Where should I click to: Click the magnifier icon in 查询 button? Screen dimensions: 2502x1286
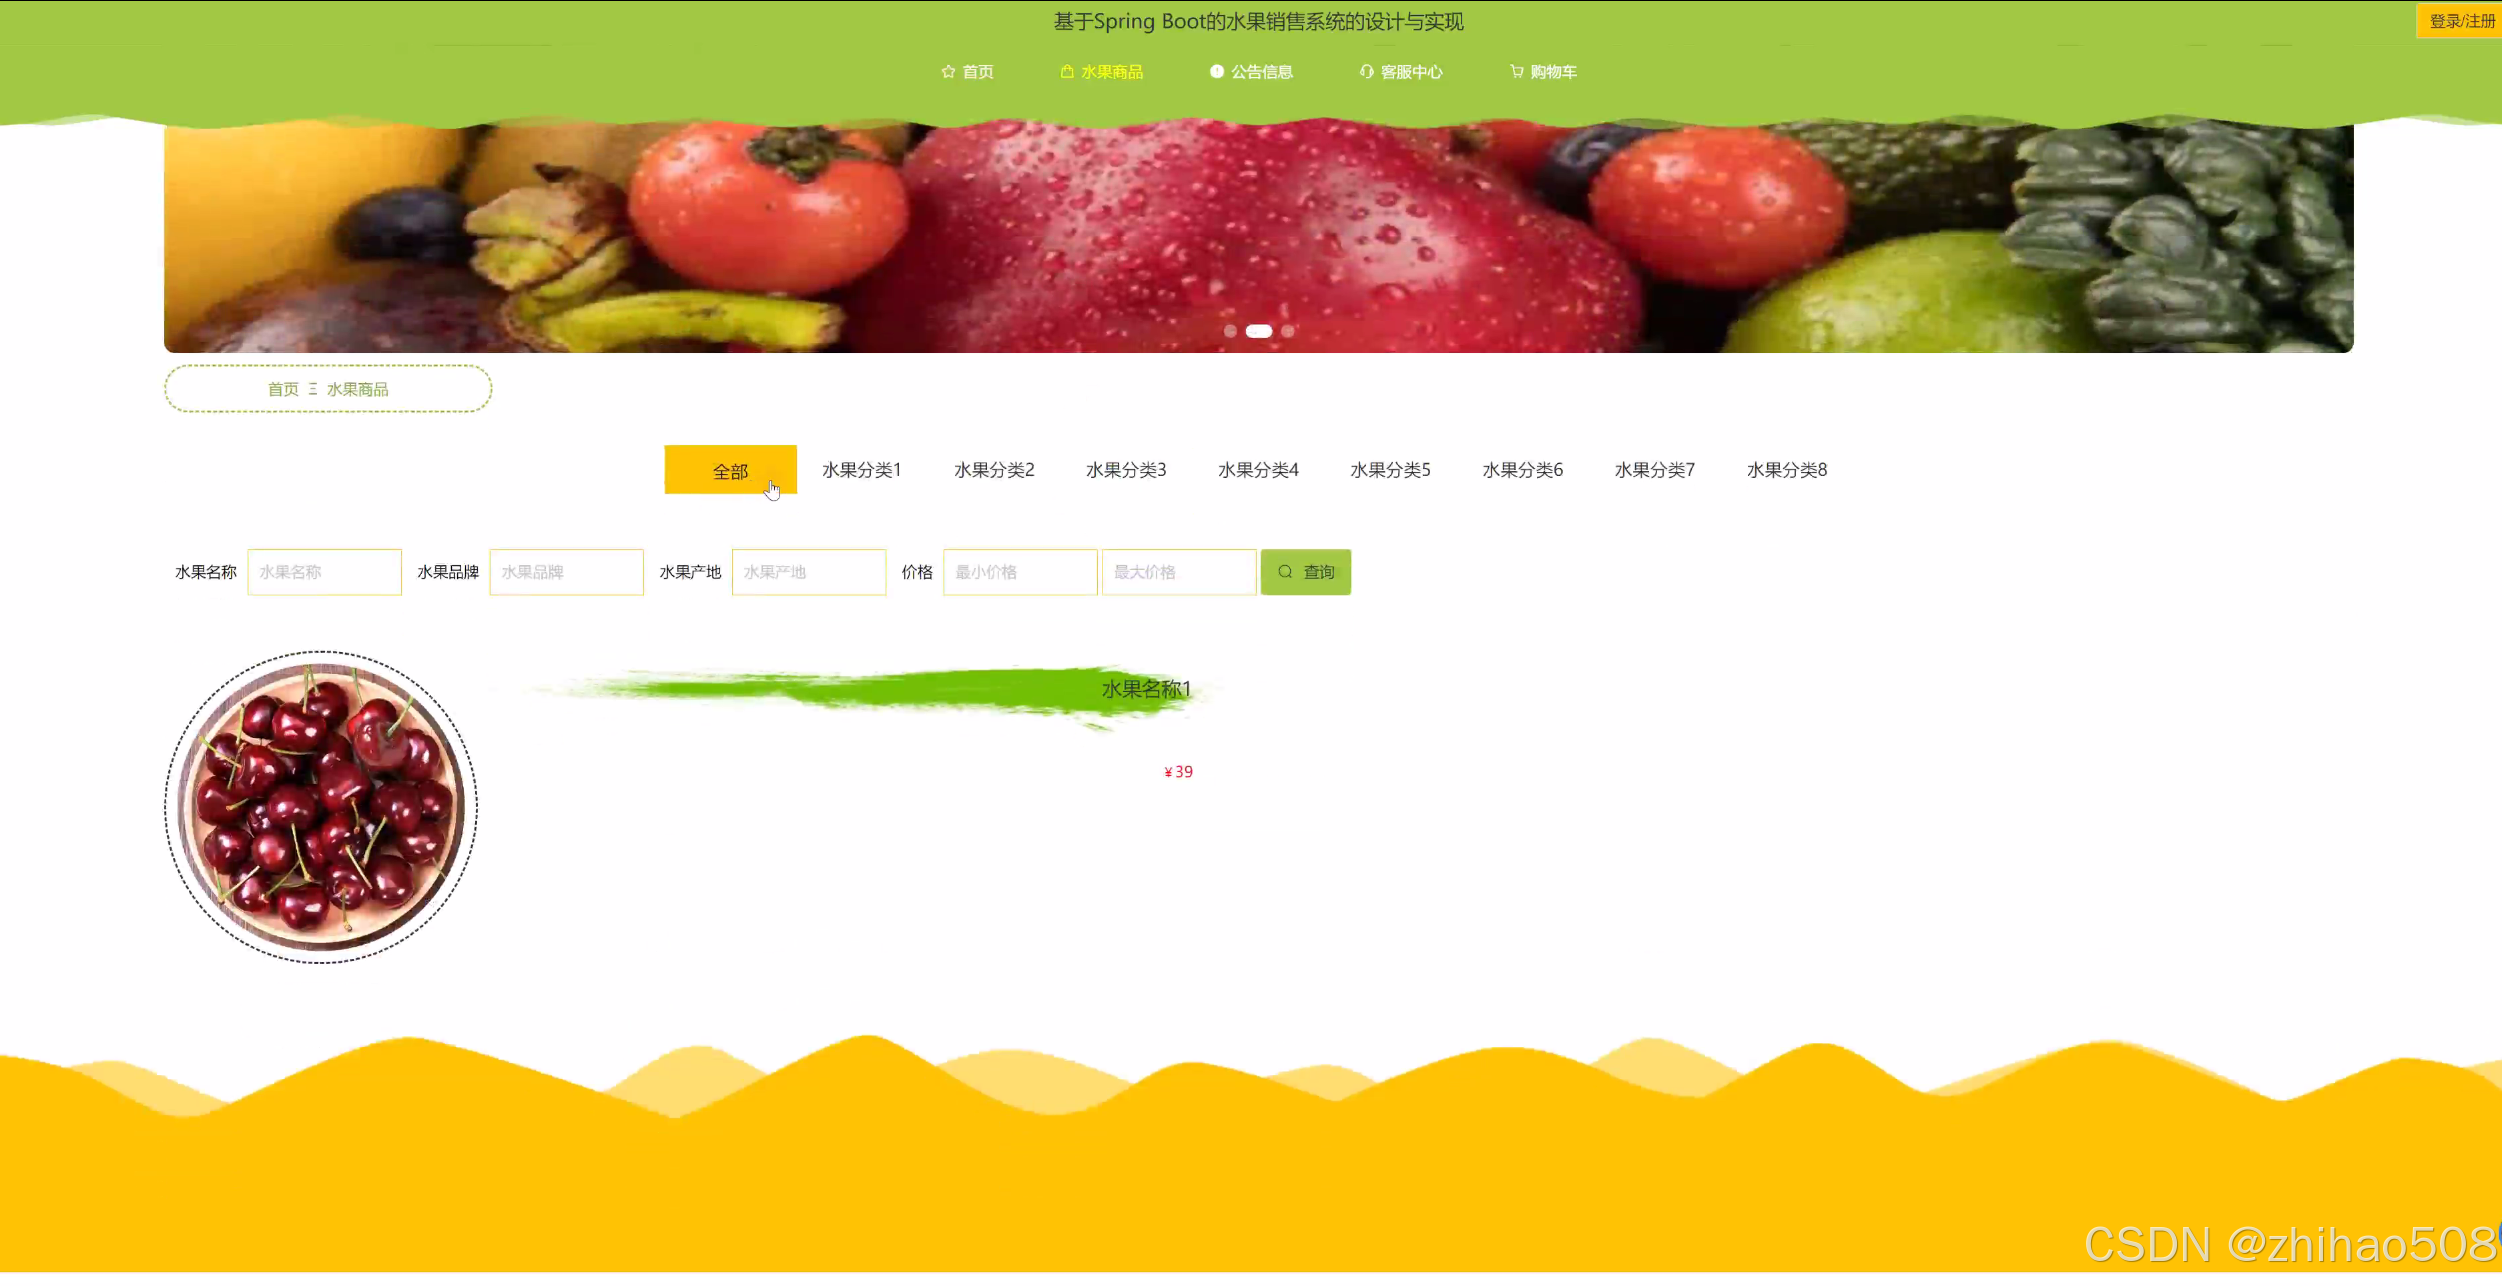coord(1285,572)
